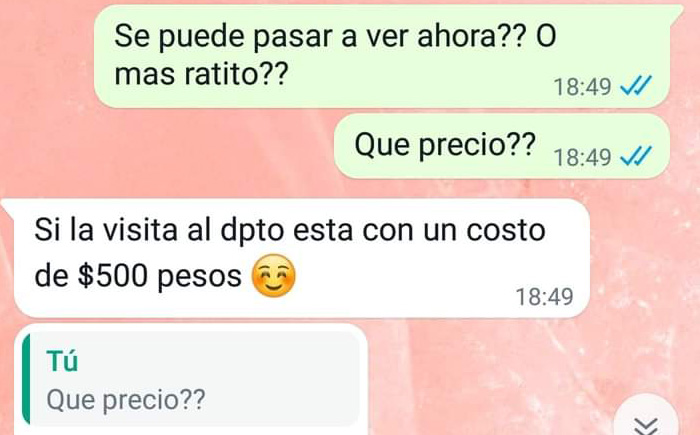Click blue read ticks on 'Que precio??' message

tap(636, 156)
